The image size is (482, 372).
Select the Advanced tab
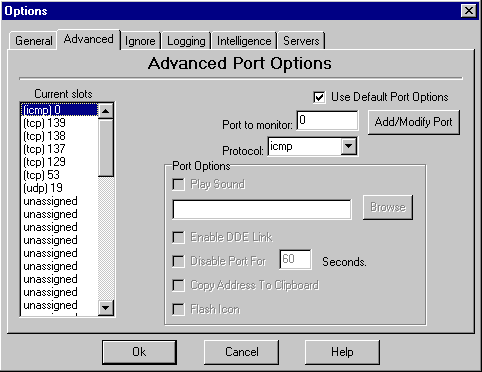pos(89,39)
